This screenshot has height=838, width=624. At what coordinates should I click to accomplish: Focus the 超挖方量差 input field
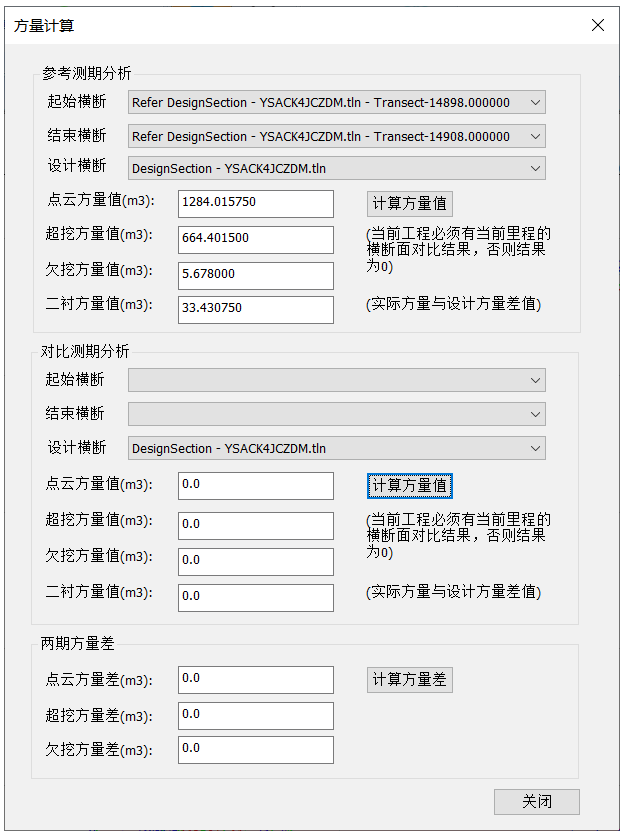(x=256, y=715)
